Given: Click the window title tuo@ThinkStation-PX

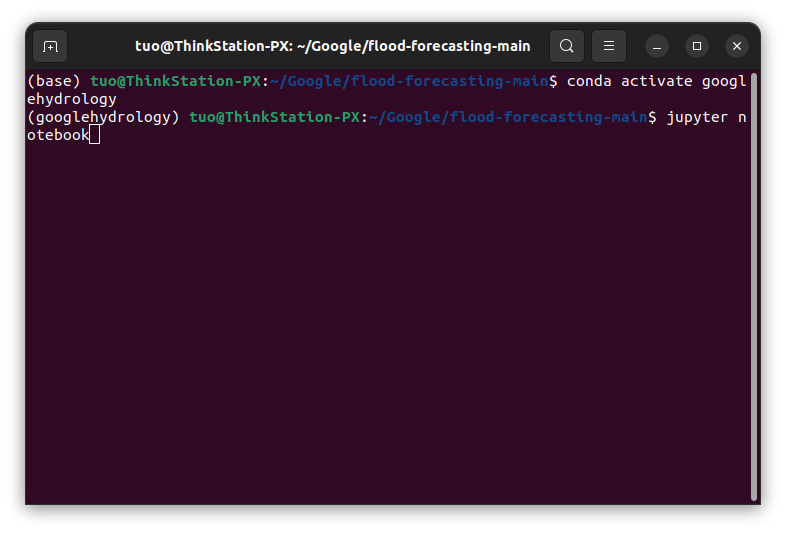Looking at the screenshot, I should click(332, 46).
